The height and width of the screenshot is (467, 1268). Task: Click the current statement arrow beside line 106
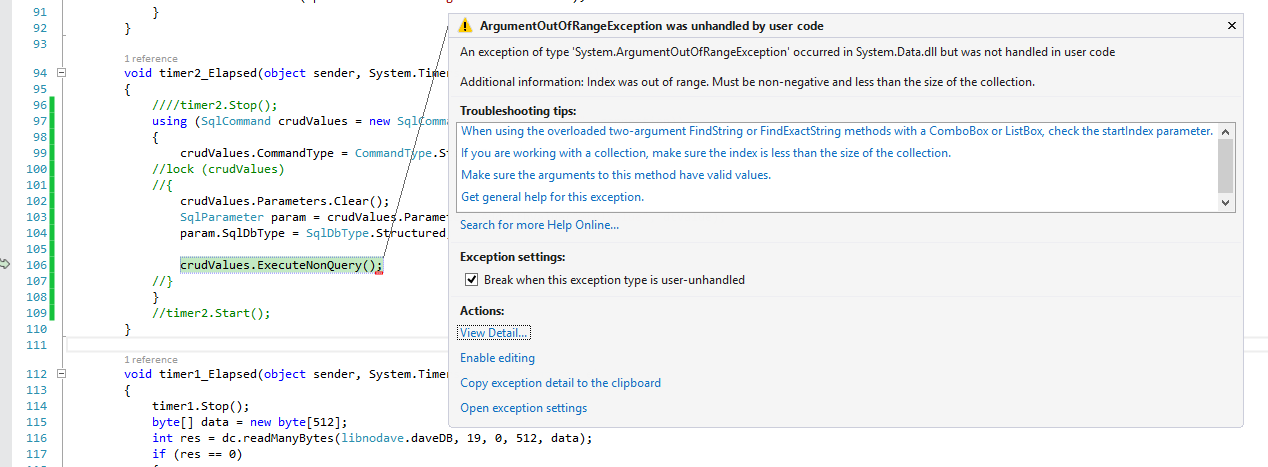pyautogui.click(x=5, y=264)
